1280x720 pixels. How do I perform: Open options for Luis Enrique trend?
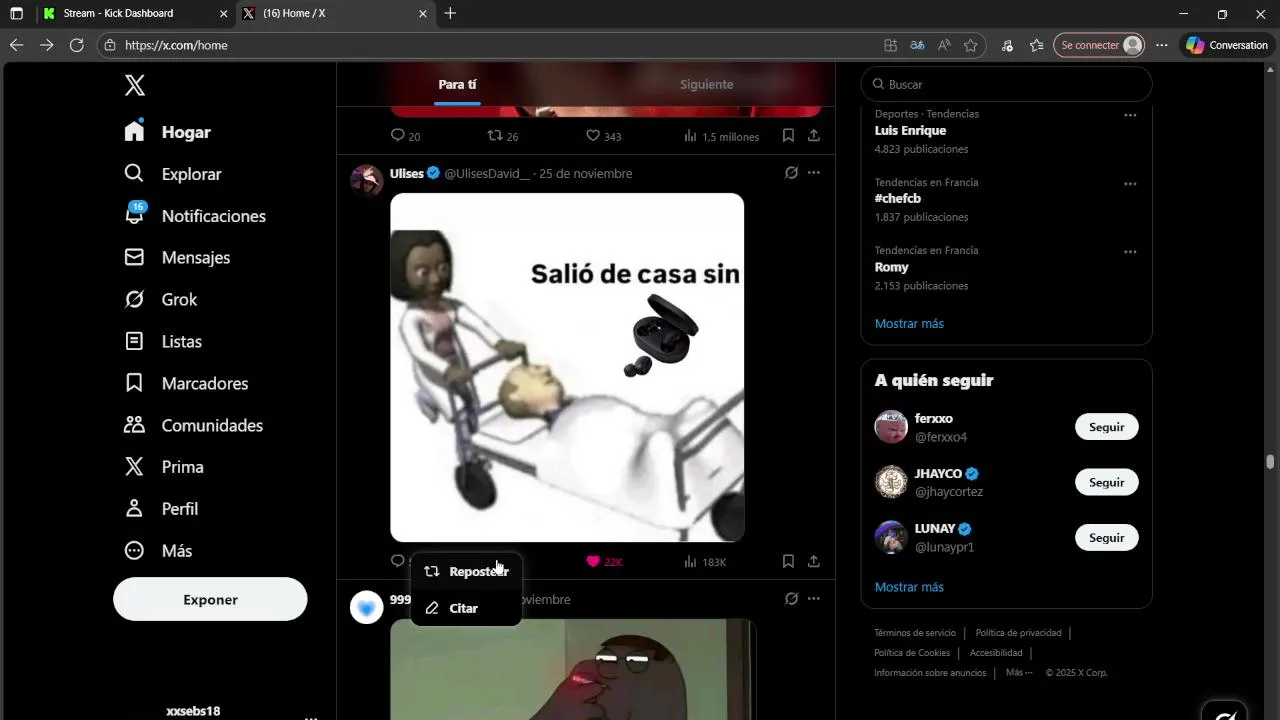(1130, 115)
